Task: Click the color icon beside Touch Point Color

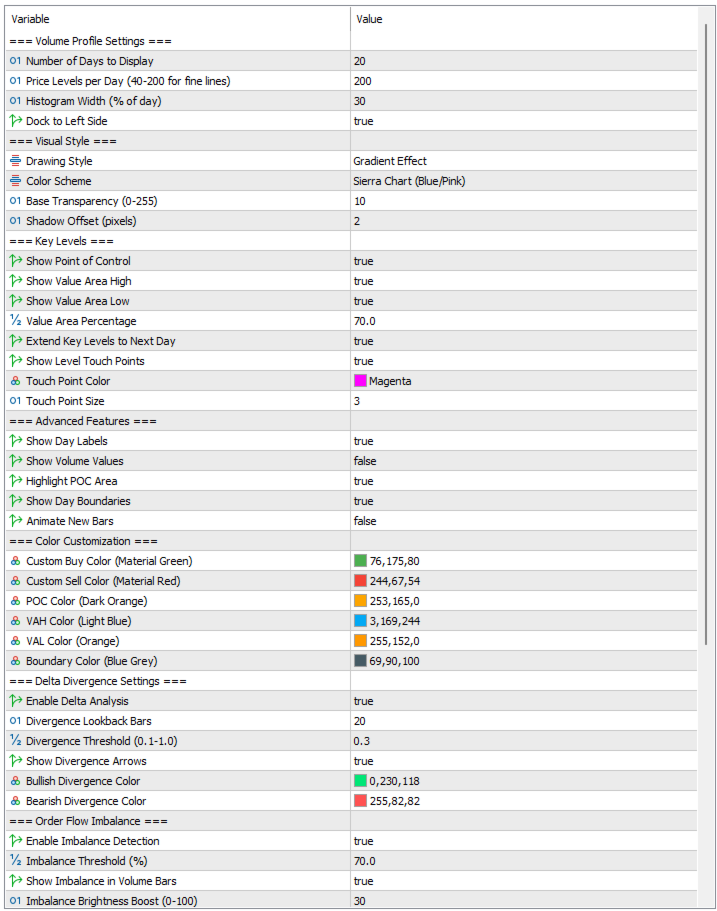Action: 15,381
